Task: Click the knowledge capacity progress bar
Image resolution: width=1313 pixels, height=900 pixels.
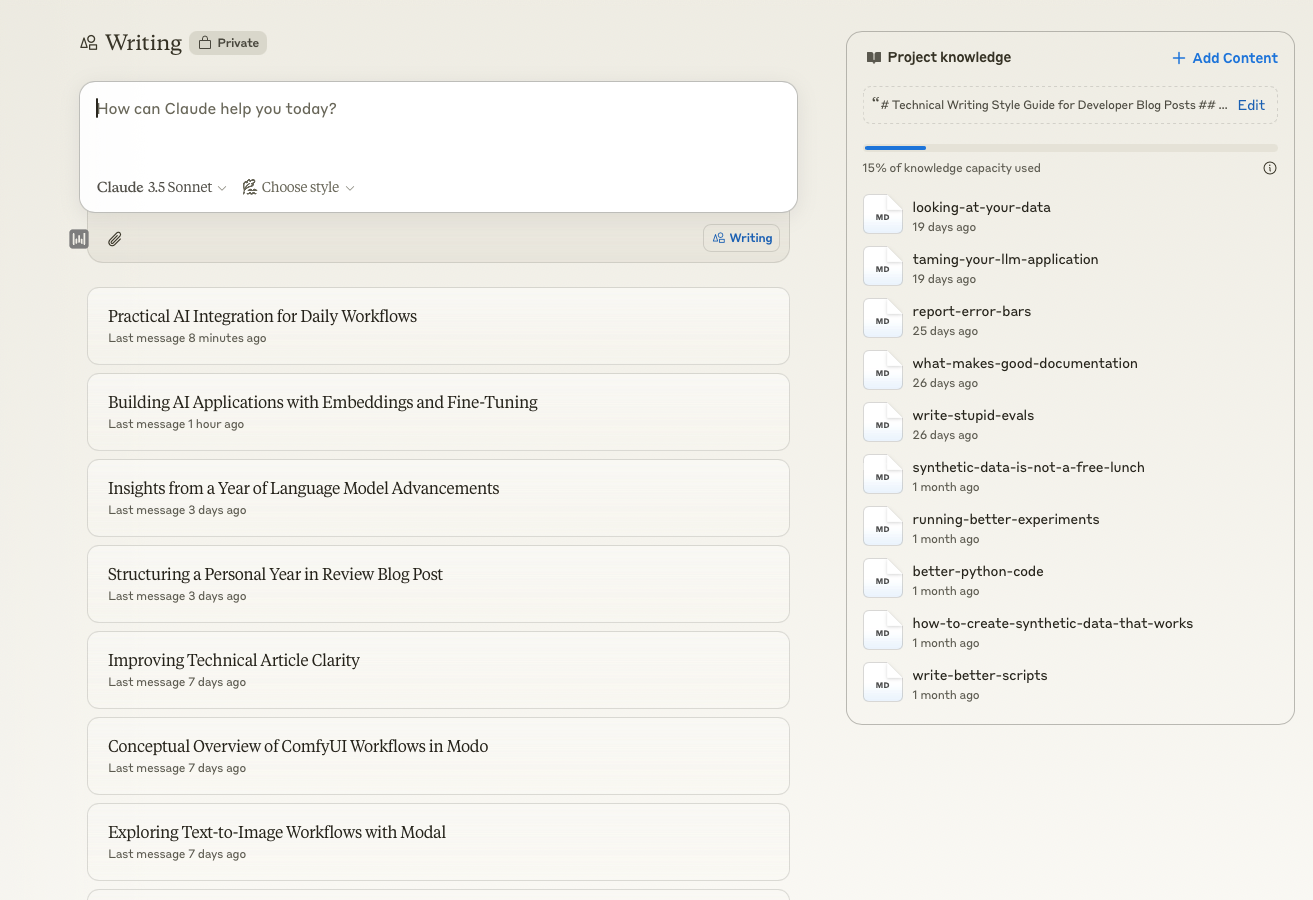Action: point(1070,148)
